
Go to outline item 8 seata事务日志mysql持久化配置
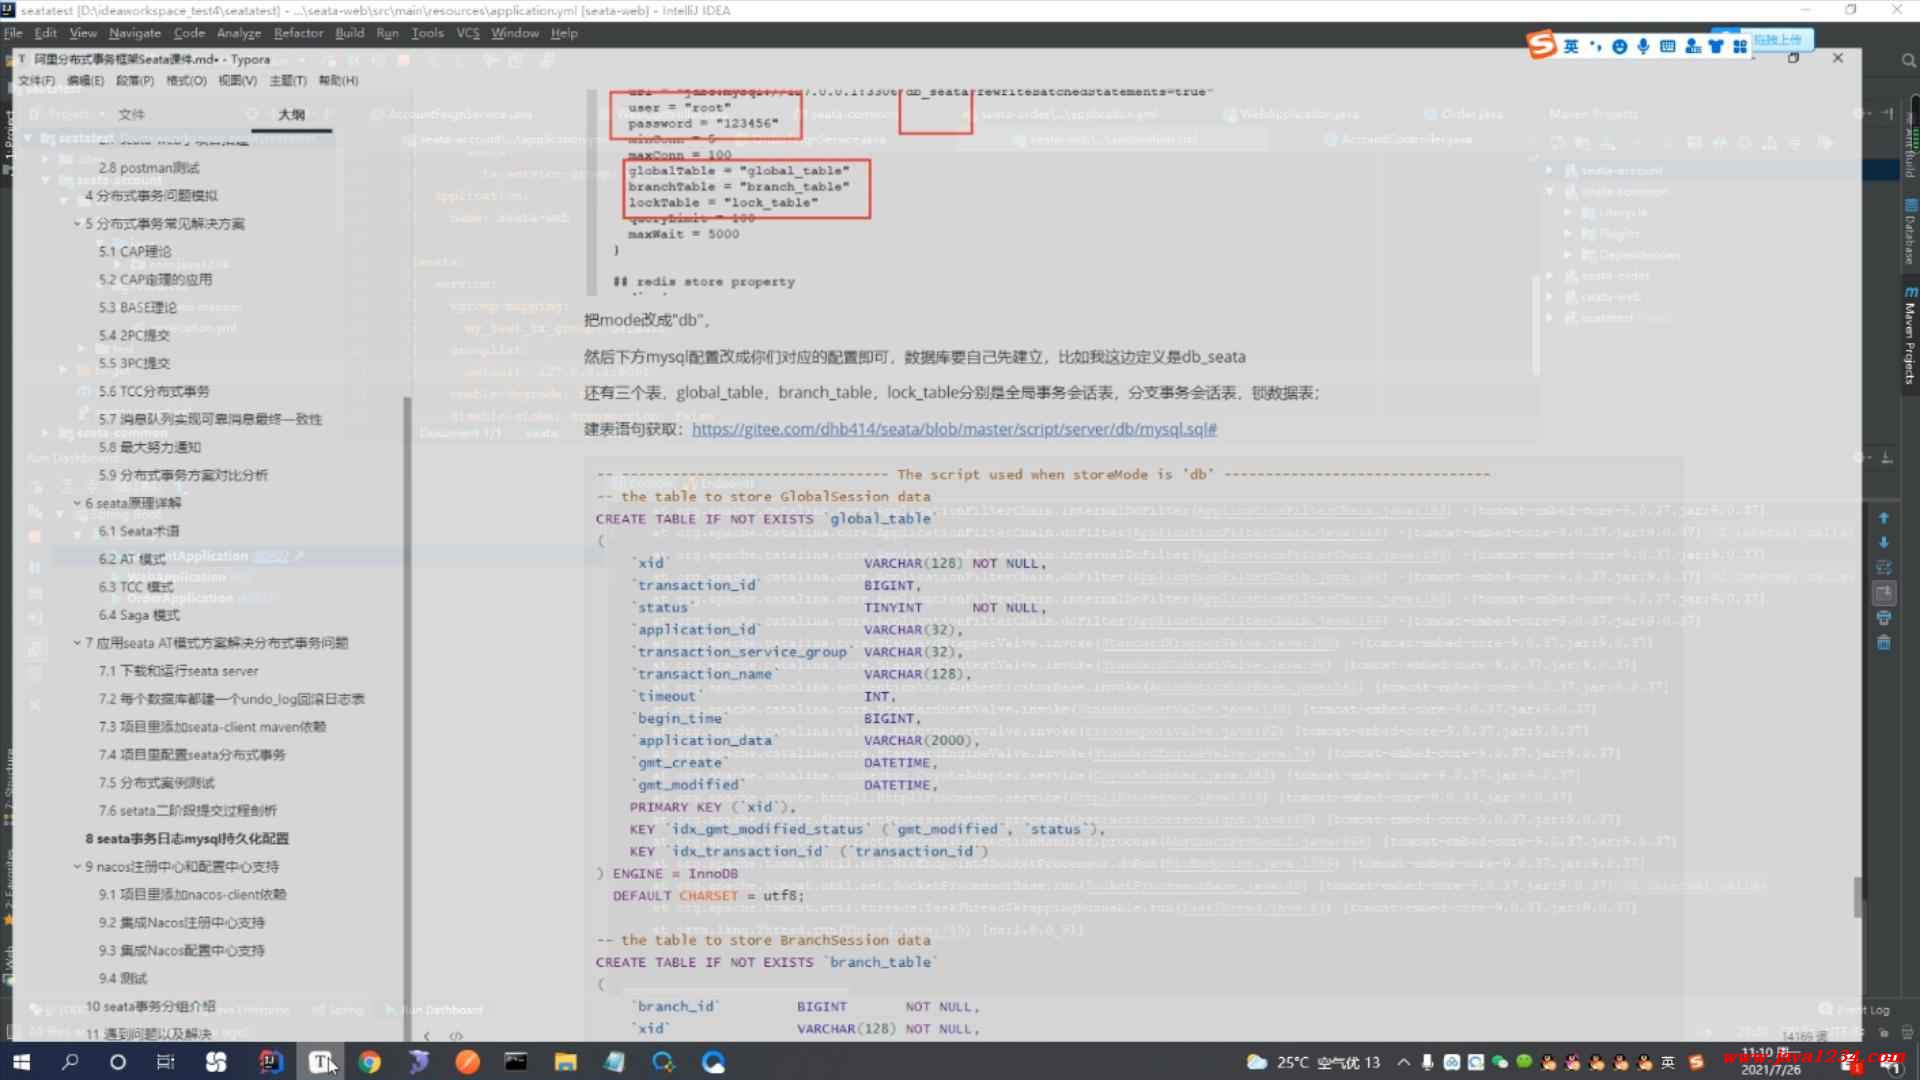187,839
